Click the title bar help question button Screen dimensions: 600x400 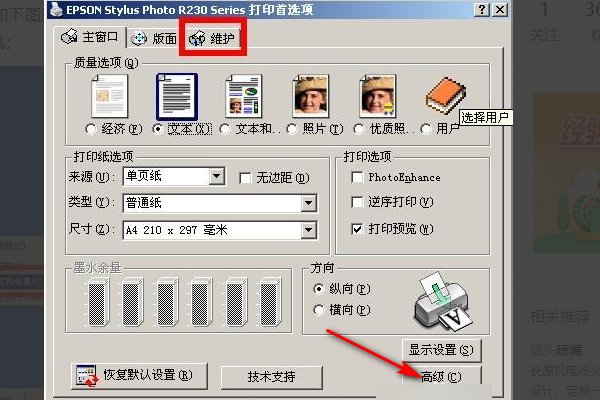[x=482, y=10]
